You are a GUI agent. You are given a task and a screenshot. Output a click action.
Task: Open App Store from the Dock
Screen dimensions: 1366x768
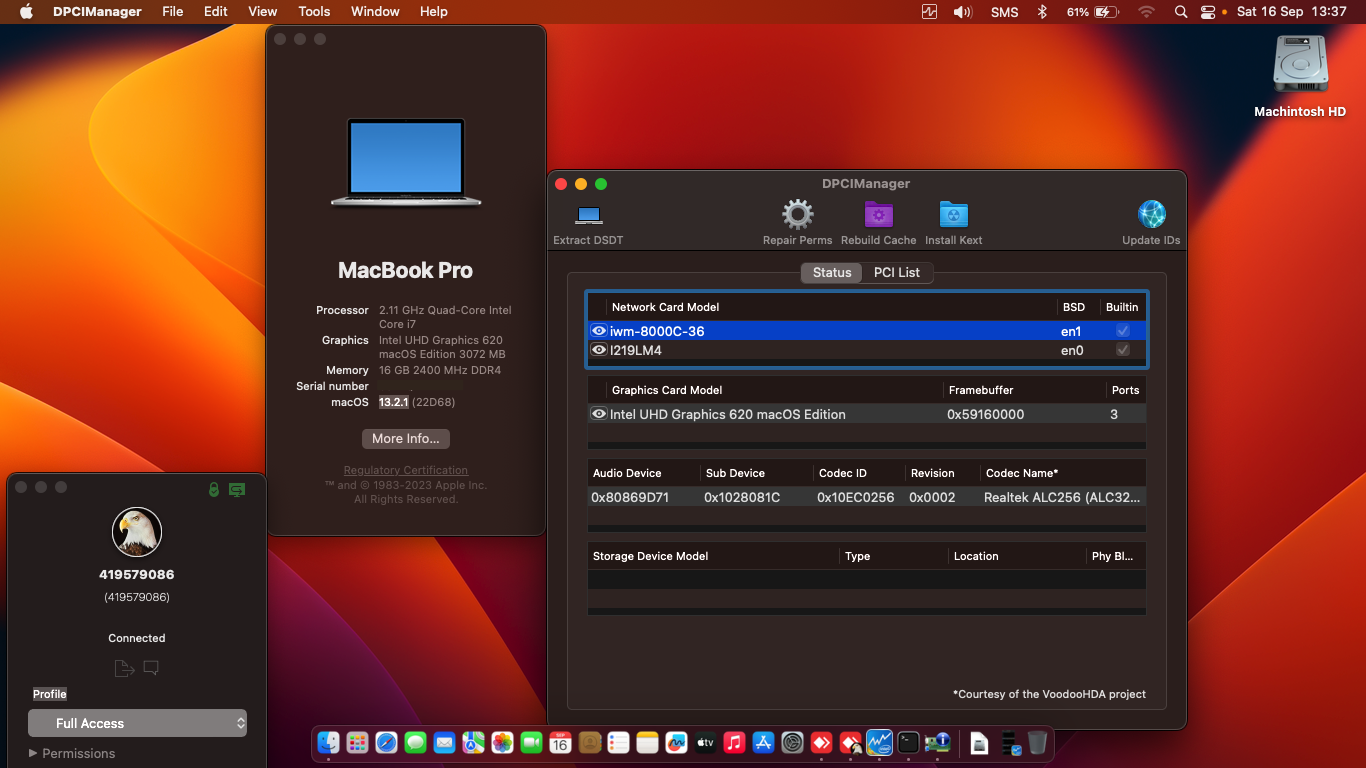point(763,742)
